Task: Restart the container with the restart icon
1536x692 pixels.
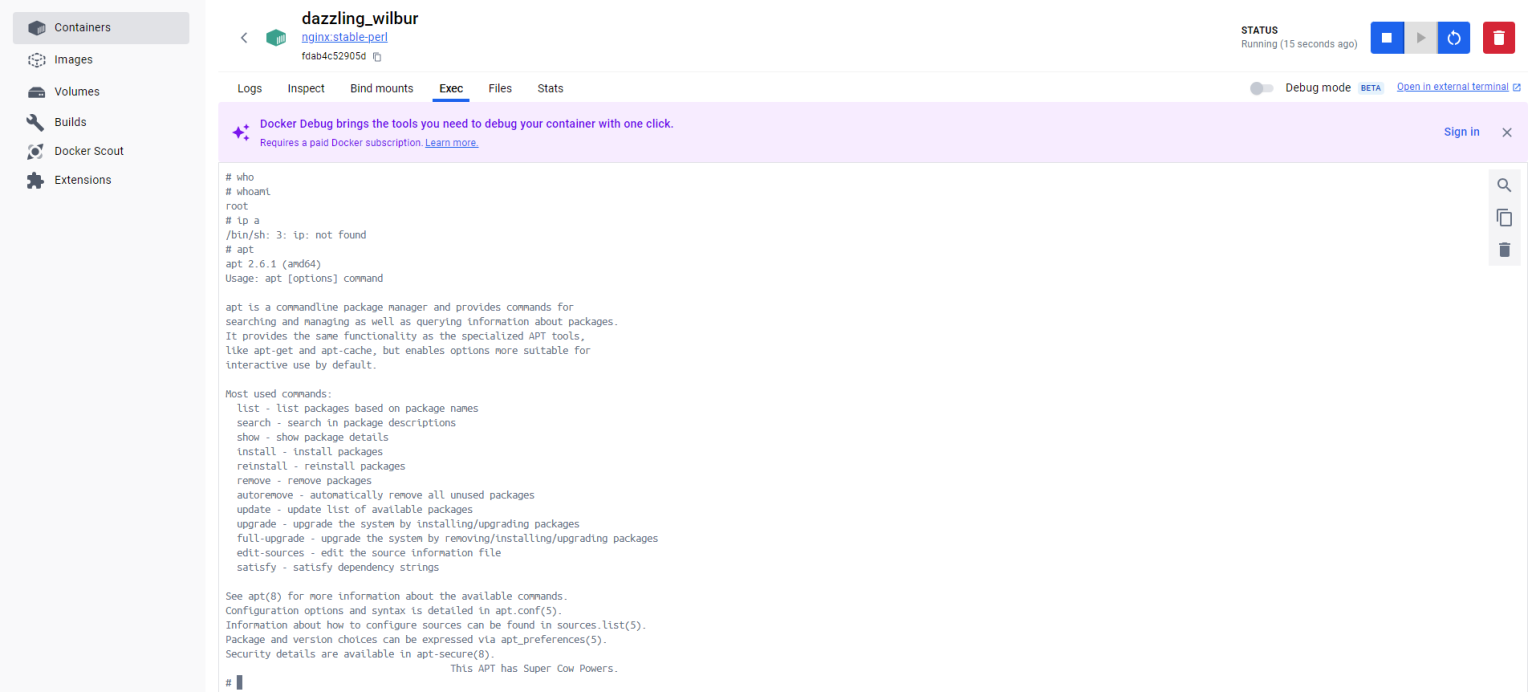Action: point(1454,38)
